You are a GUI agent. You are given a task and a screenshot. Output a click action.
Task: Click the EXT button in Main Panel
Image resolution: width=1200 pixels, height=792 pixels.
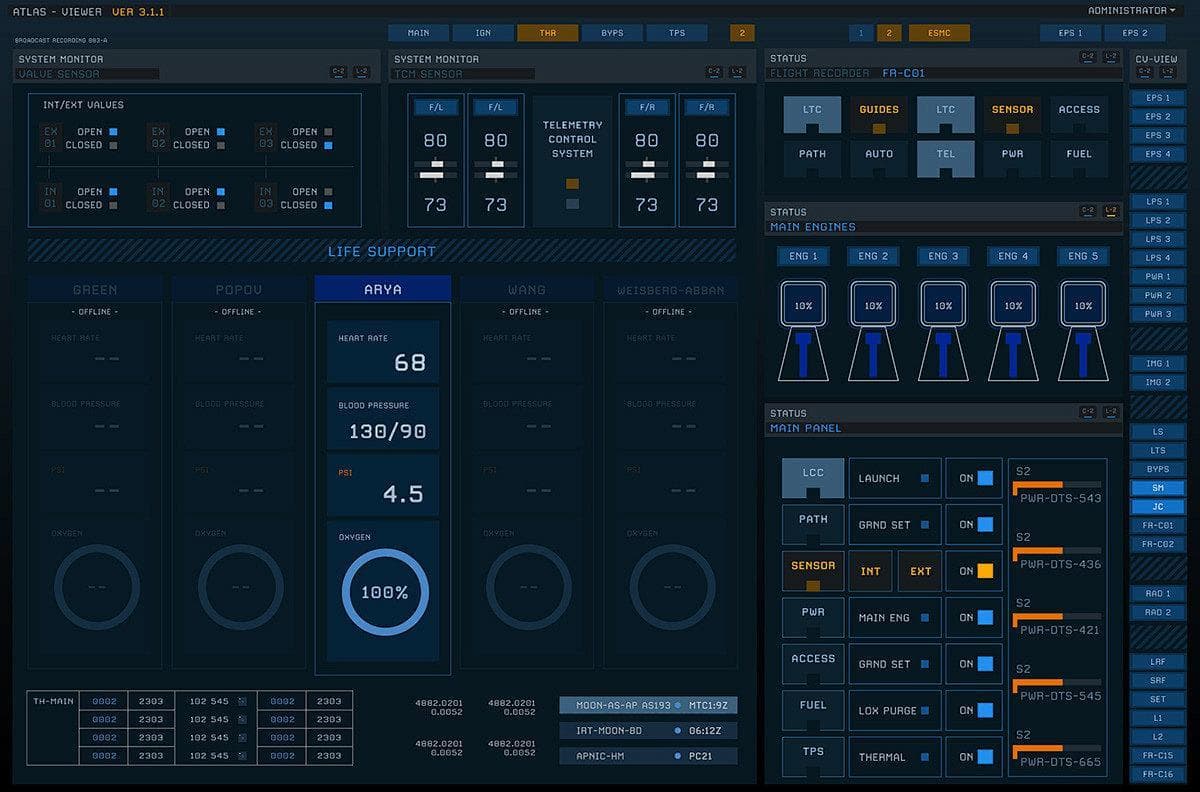(x=920, y=571)
